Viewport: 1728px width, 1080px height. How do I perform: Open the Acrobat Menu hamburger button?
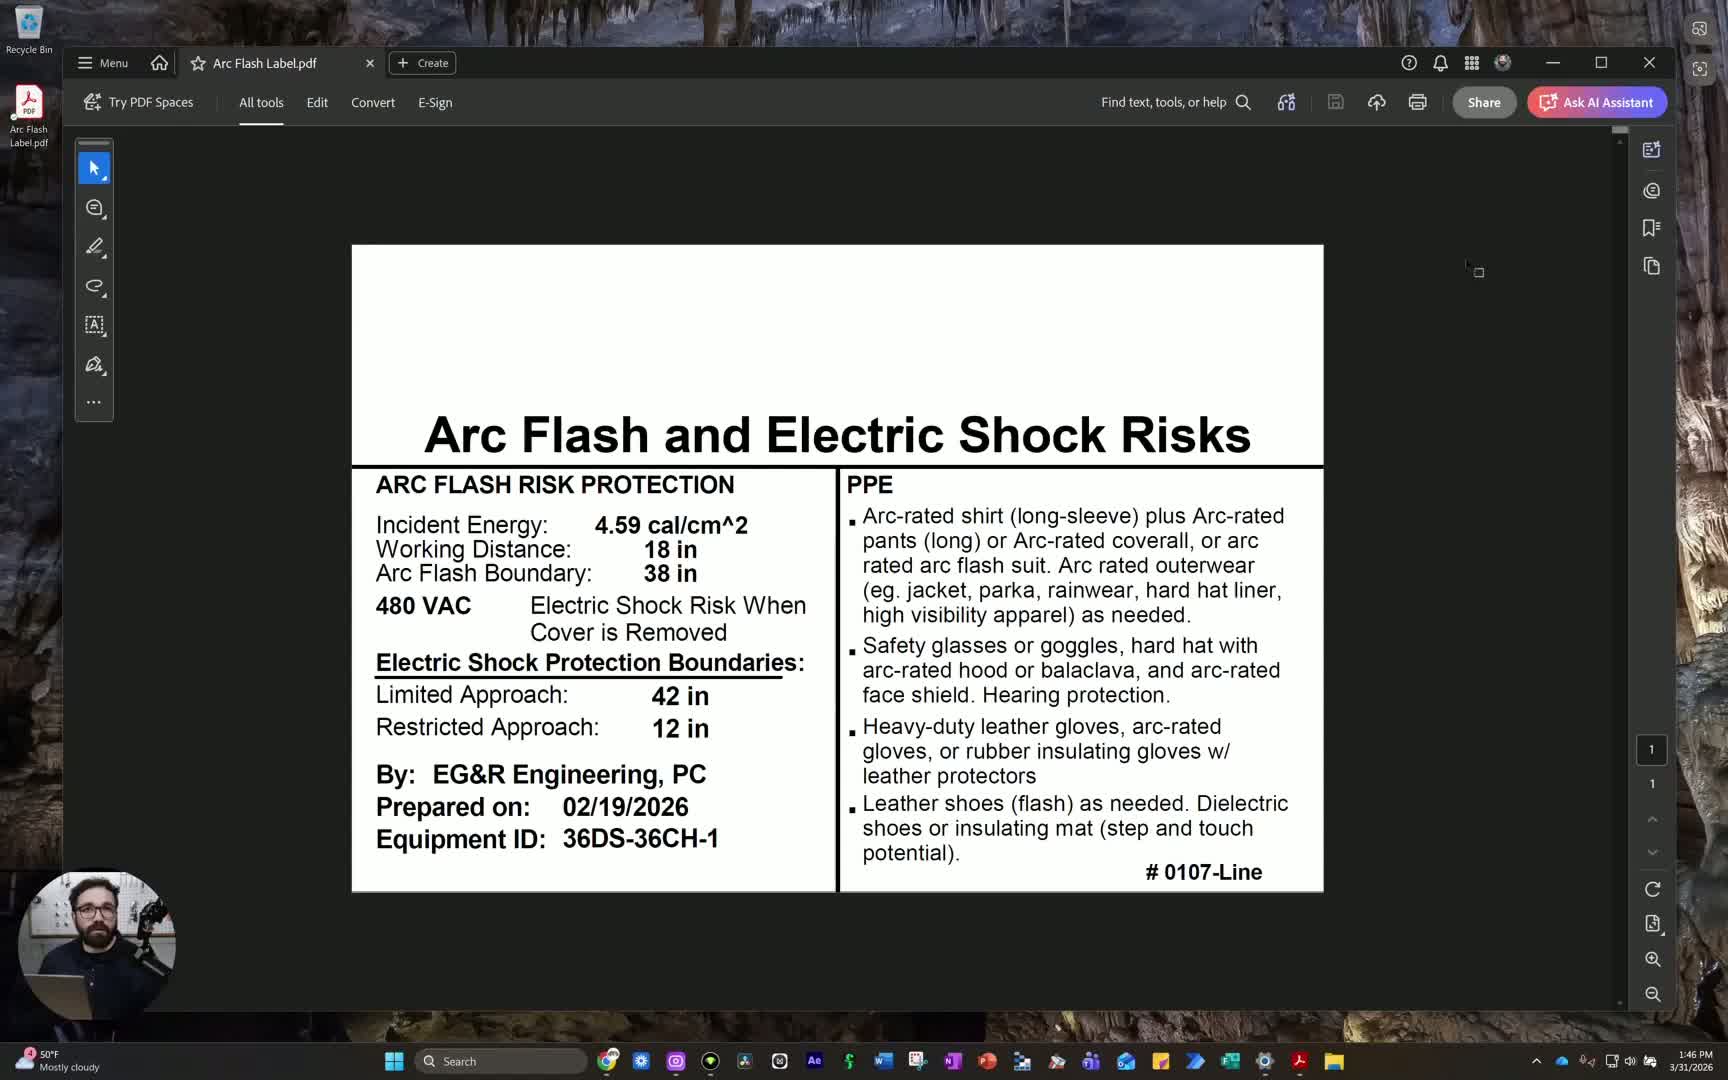point(103,63)
